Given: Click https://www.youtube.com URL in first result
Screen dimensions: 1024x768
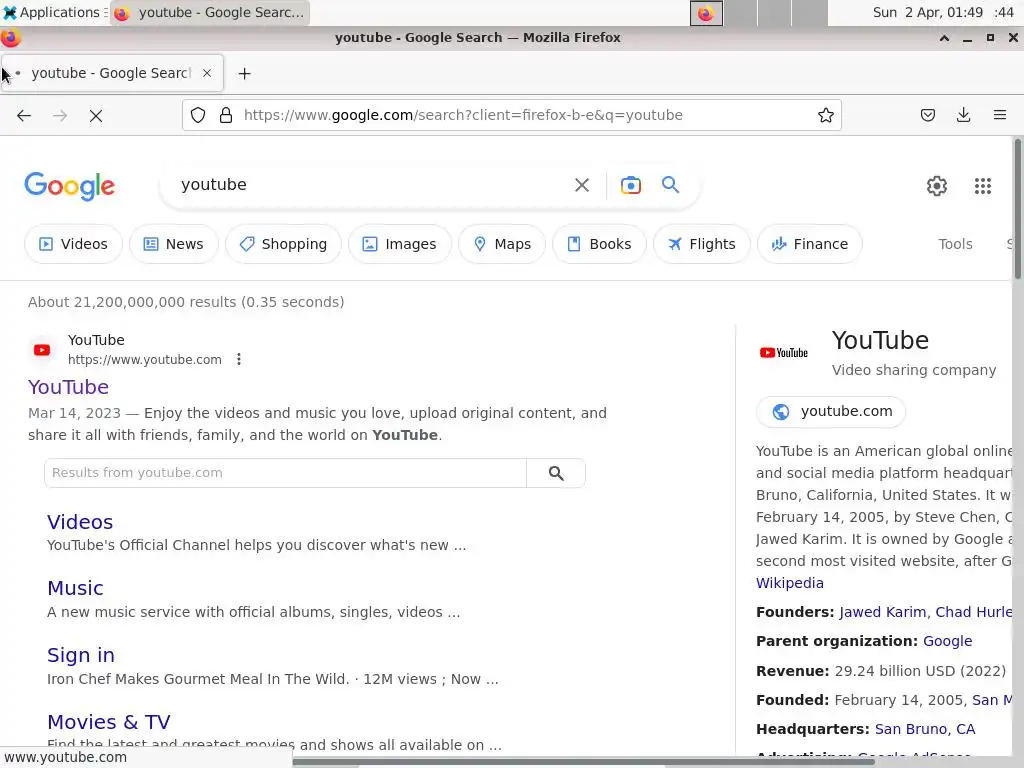Looking at the screenshot, I should pyautogui.click(x=145, y=360).
